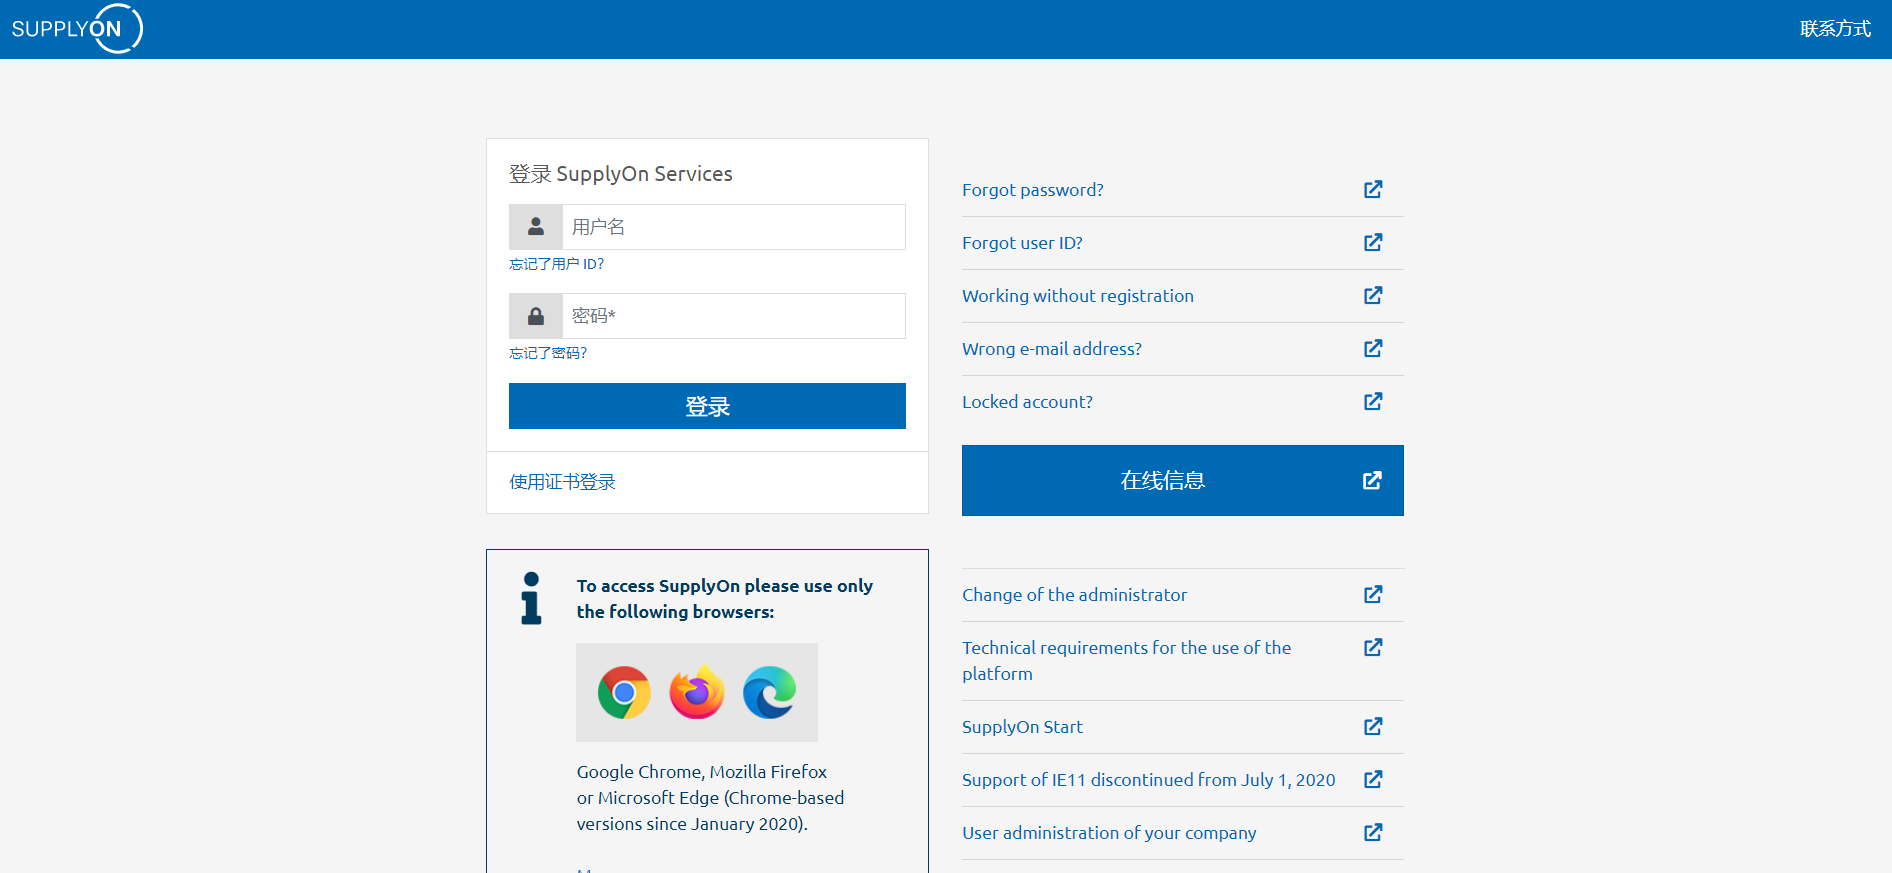1892x873 pixels.
Task: Open Technical requirements for the platform link
Action: [x=1126, y=661]
